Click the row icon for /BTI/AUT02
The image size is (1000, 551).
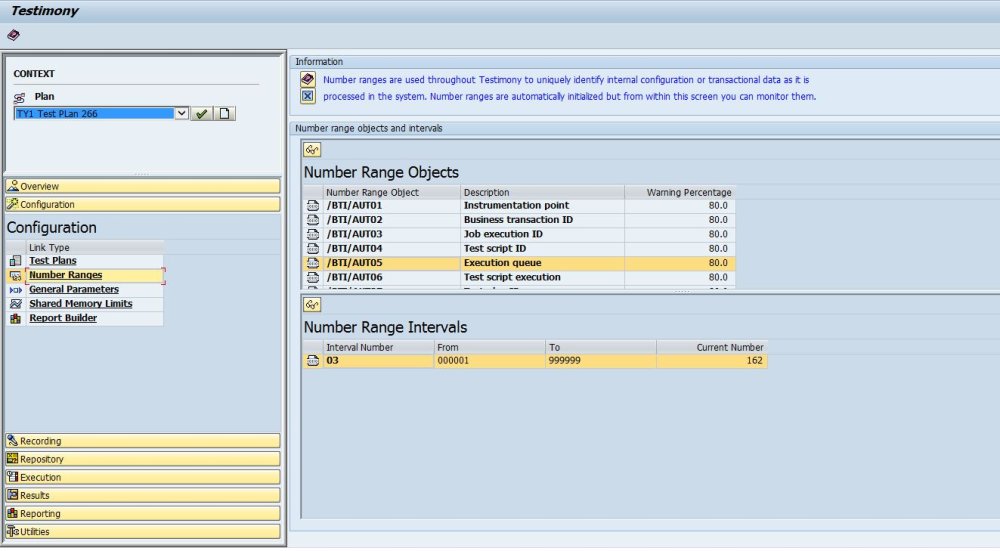pyautogui.click(x=313, y=220)
